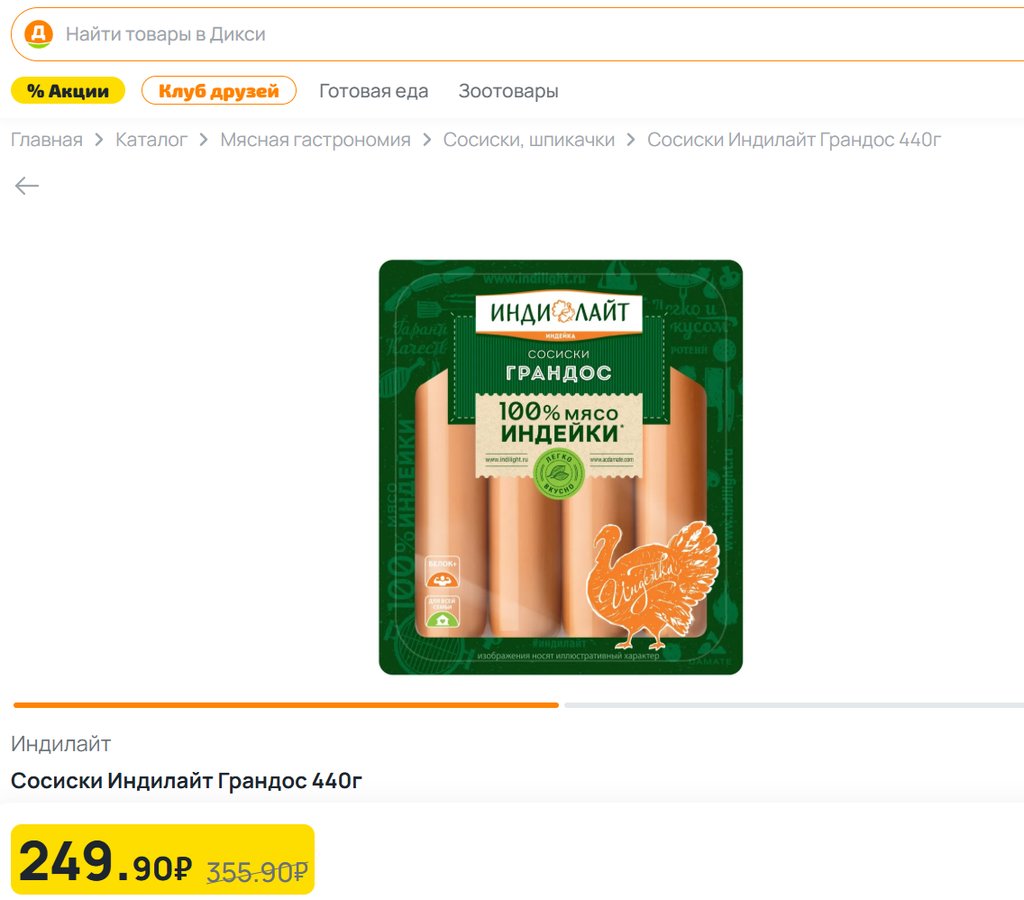Click the crossed-out old price 355.90₽
The image size is (1024, 900).
click(257, 871)
